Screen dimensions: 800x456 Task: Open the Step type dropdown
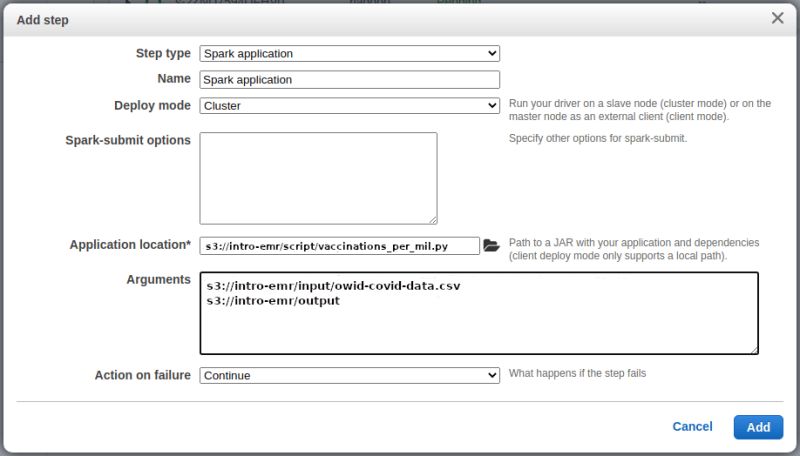349,54
